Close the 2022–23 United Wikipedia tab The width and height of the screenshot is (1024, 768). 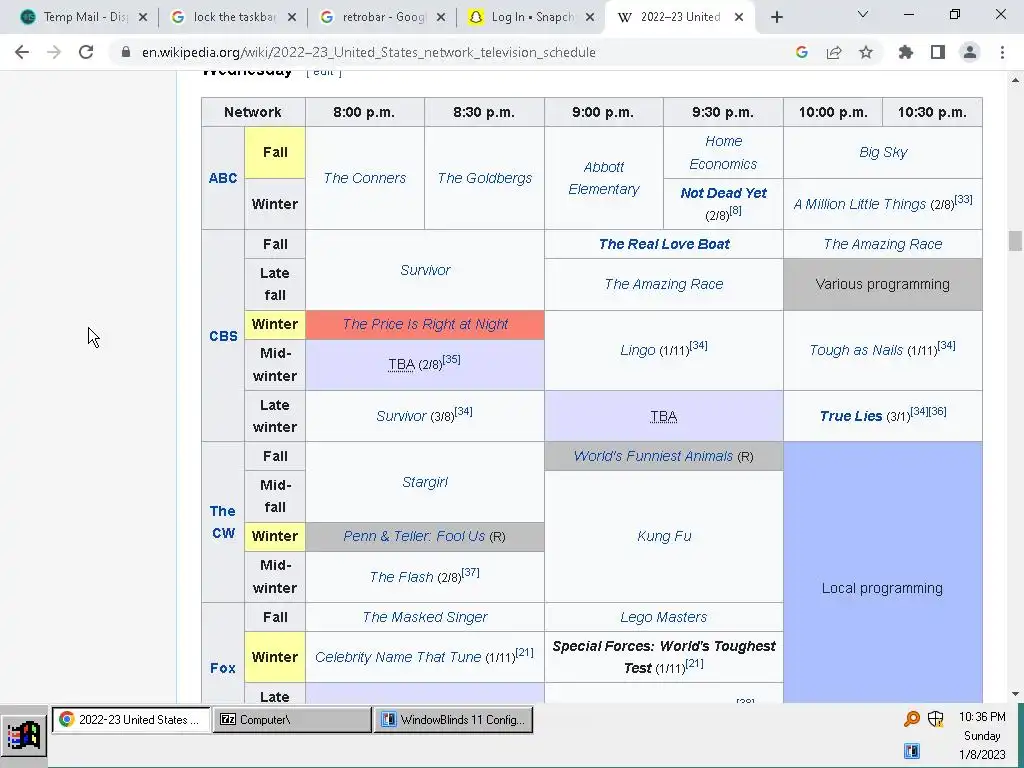(x=739, y=18)
